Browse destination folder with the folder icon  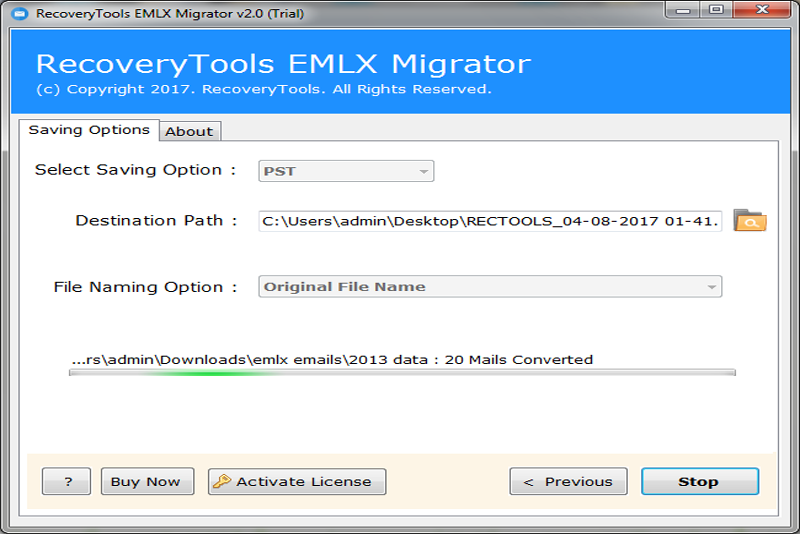coord(749,220)
